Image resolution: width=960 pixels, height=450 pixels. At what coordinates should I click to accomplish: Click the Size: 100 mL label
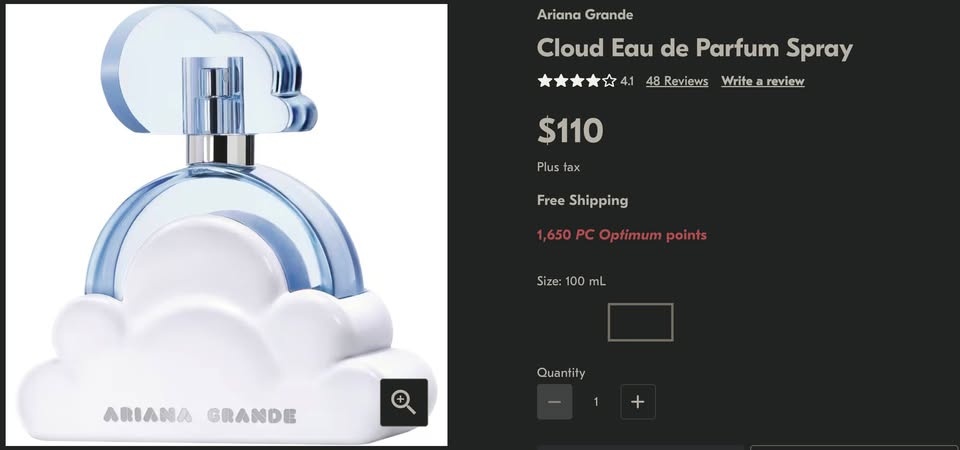[571, 282]
